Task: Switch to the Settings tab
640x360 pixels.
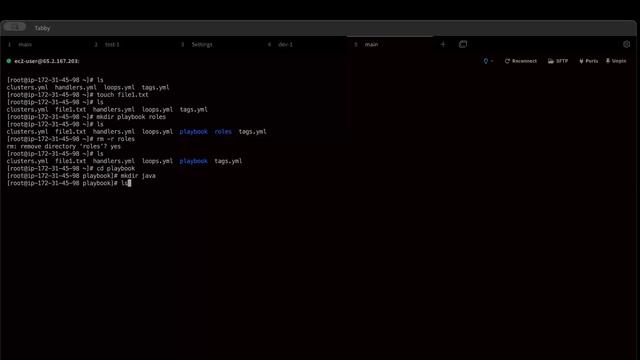Action: coord(202,44)
